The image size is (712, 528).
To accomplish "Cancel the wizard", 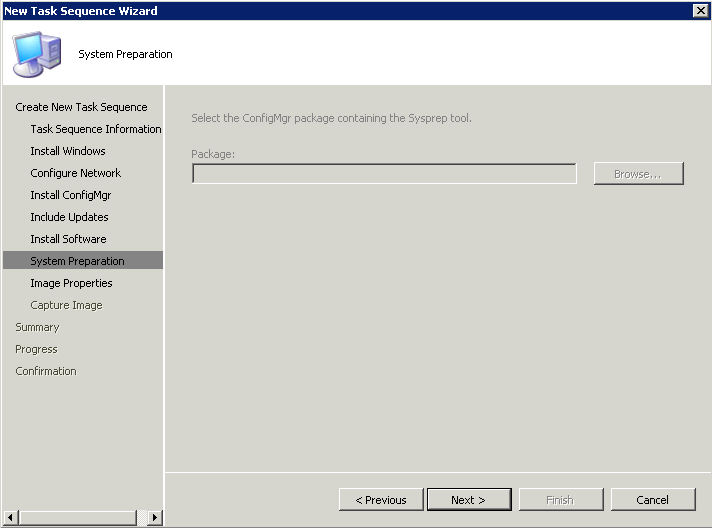I will (653, 500).
